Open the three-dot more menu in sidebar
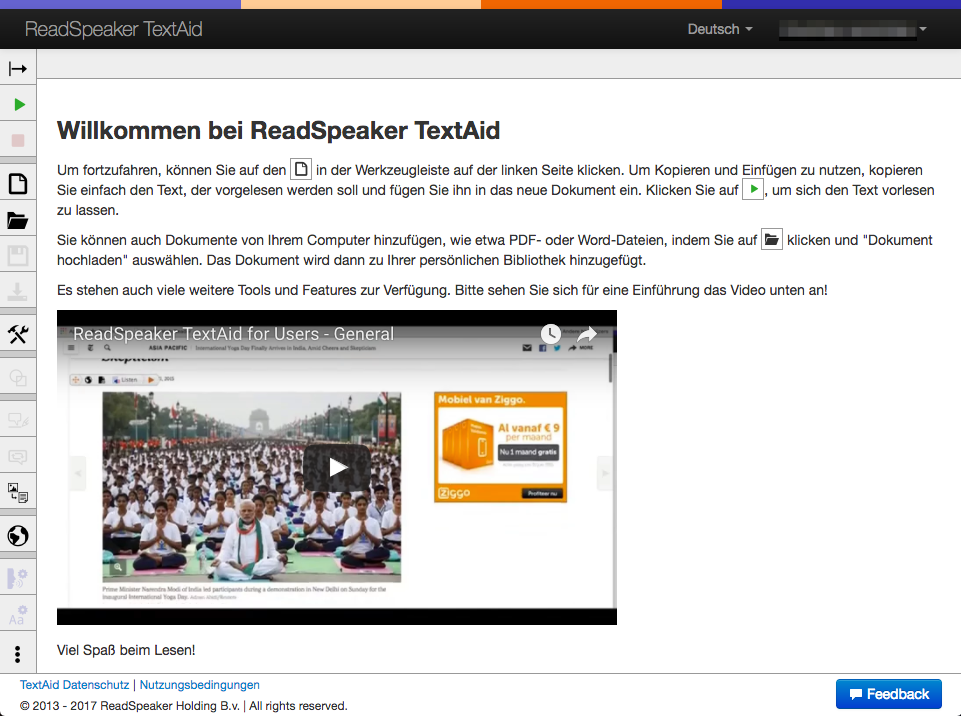Screen dimensions: 961x716 click(x=18, y=654)
